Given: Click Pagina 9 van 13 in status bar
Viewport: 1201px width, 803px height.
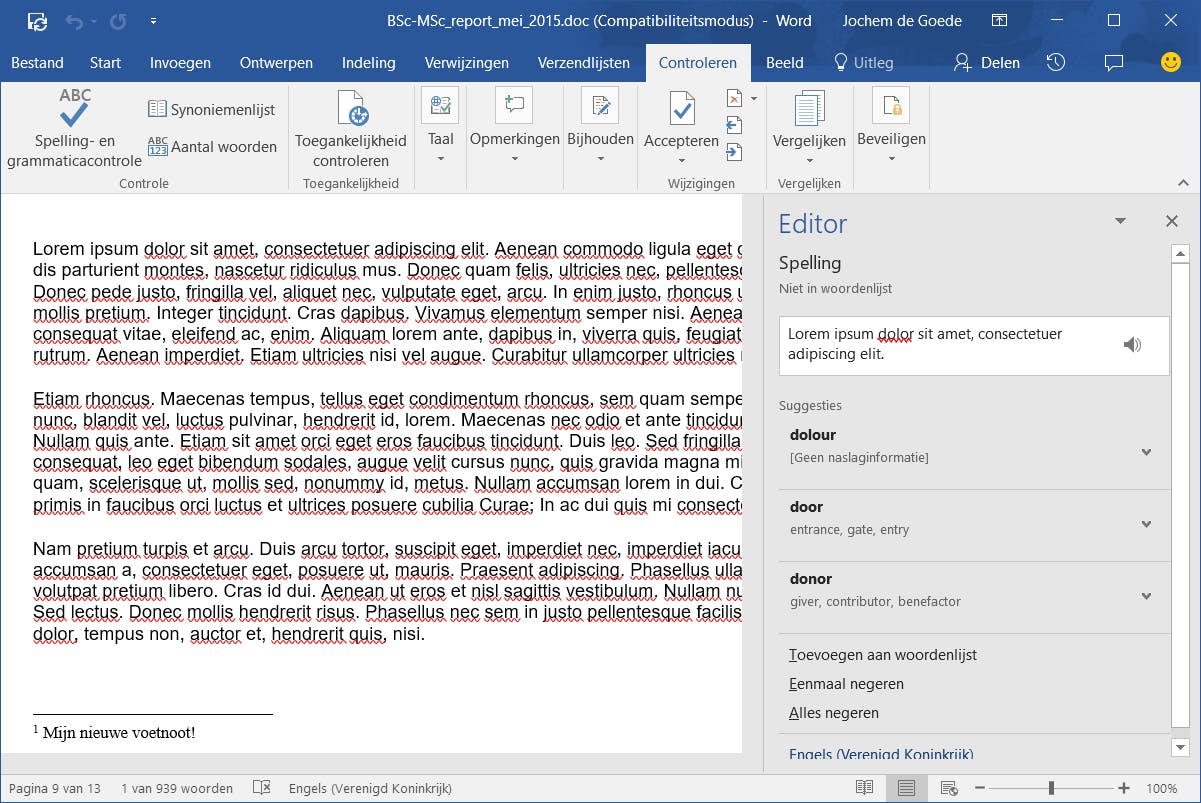Looking at the screenshot, I should [x=55, y=788].
